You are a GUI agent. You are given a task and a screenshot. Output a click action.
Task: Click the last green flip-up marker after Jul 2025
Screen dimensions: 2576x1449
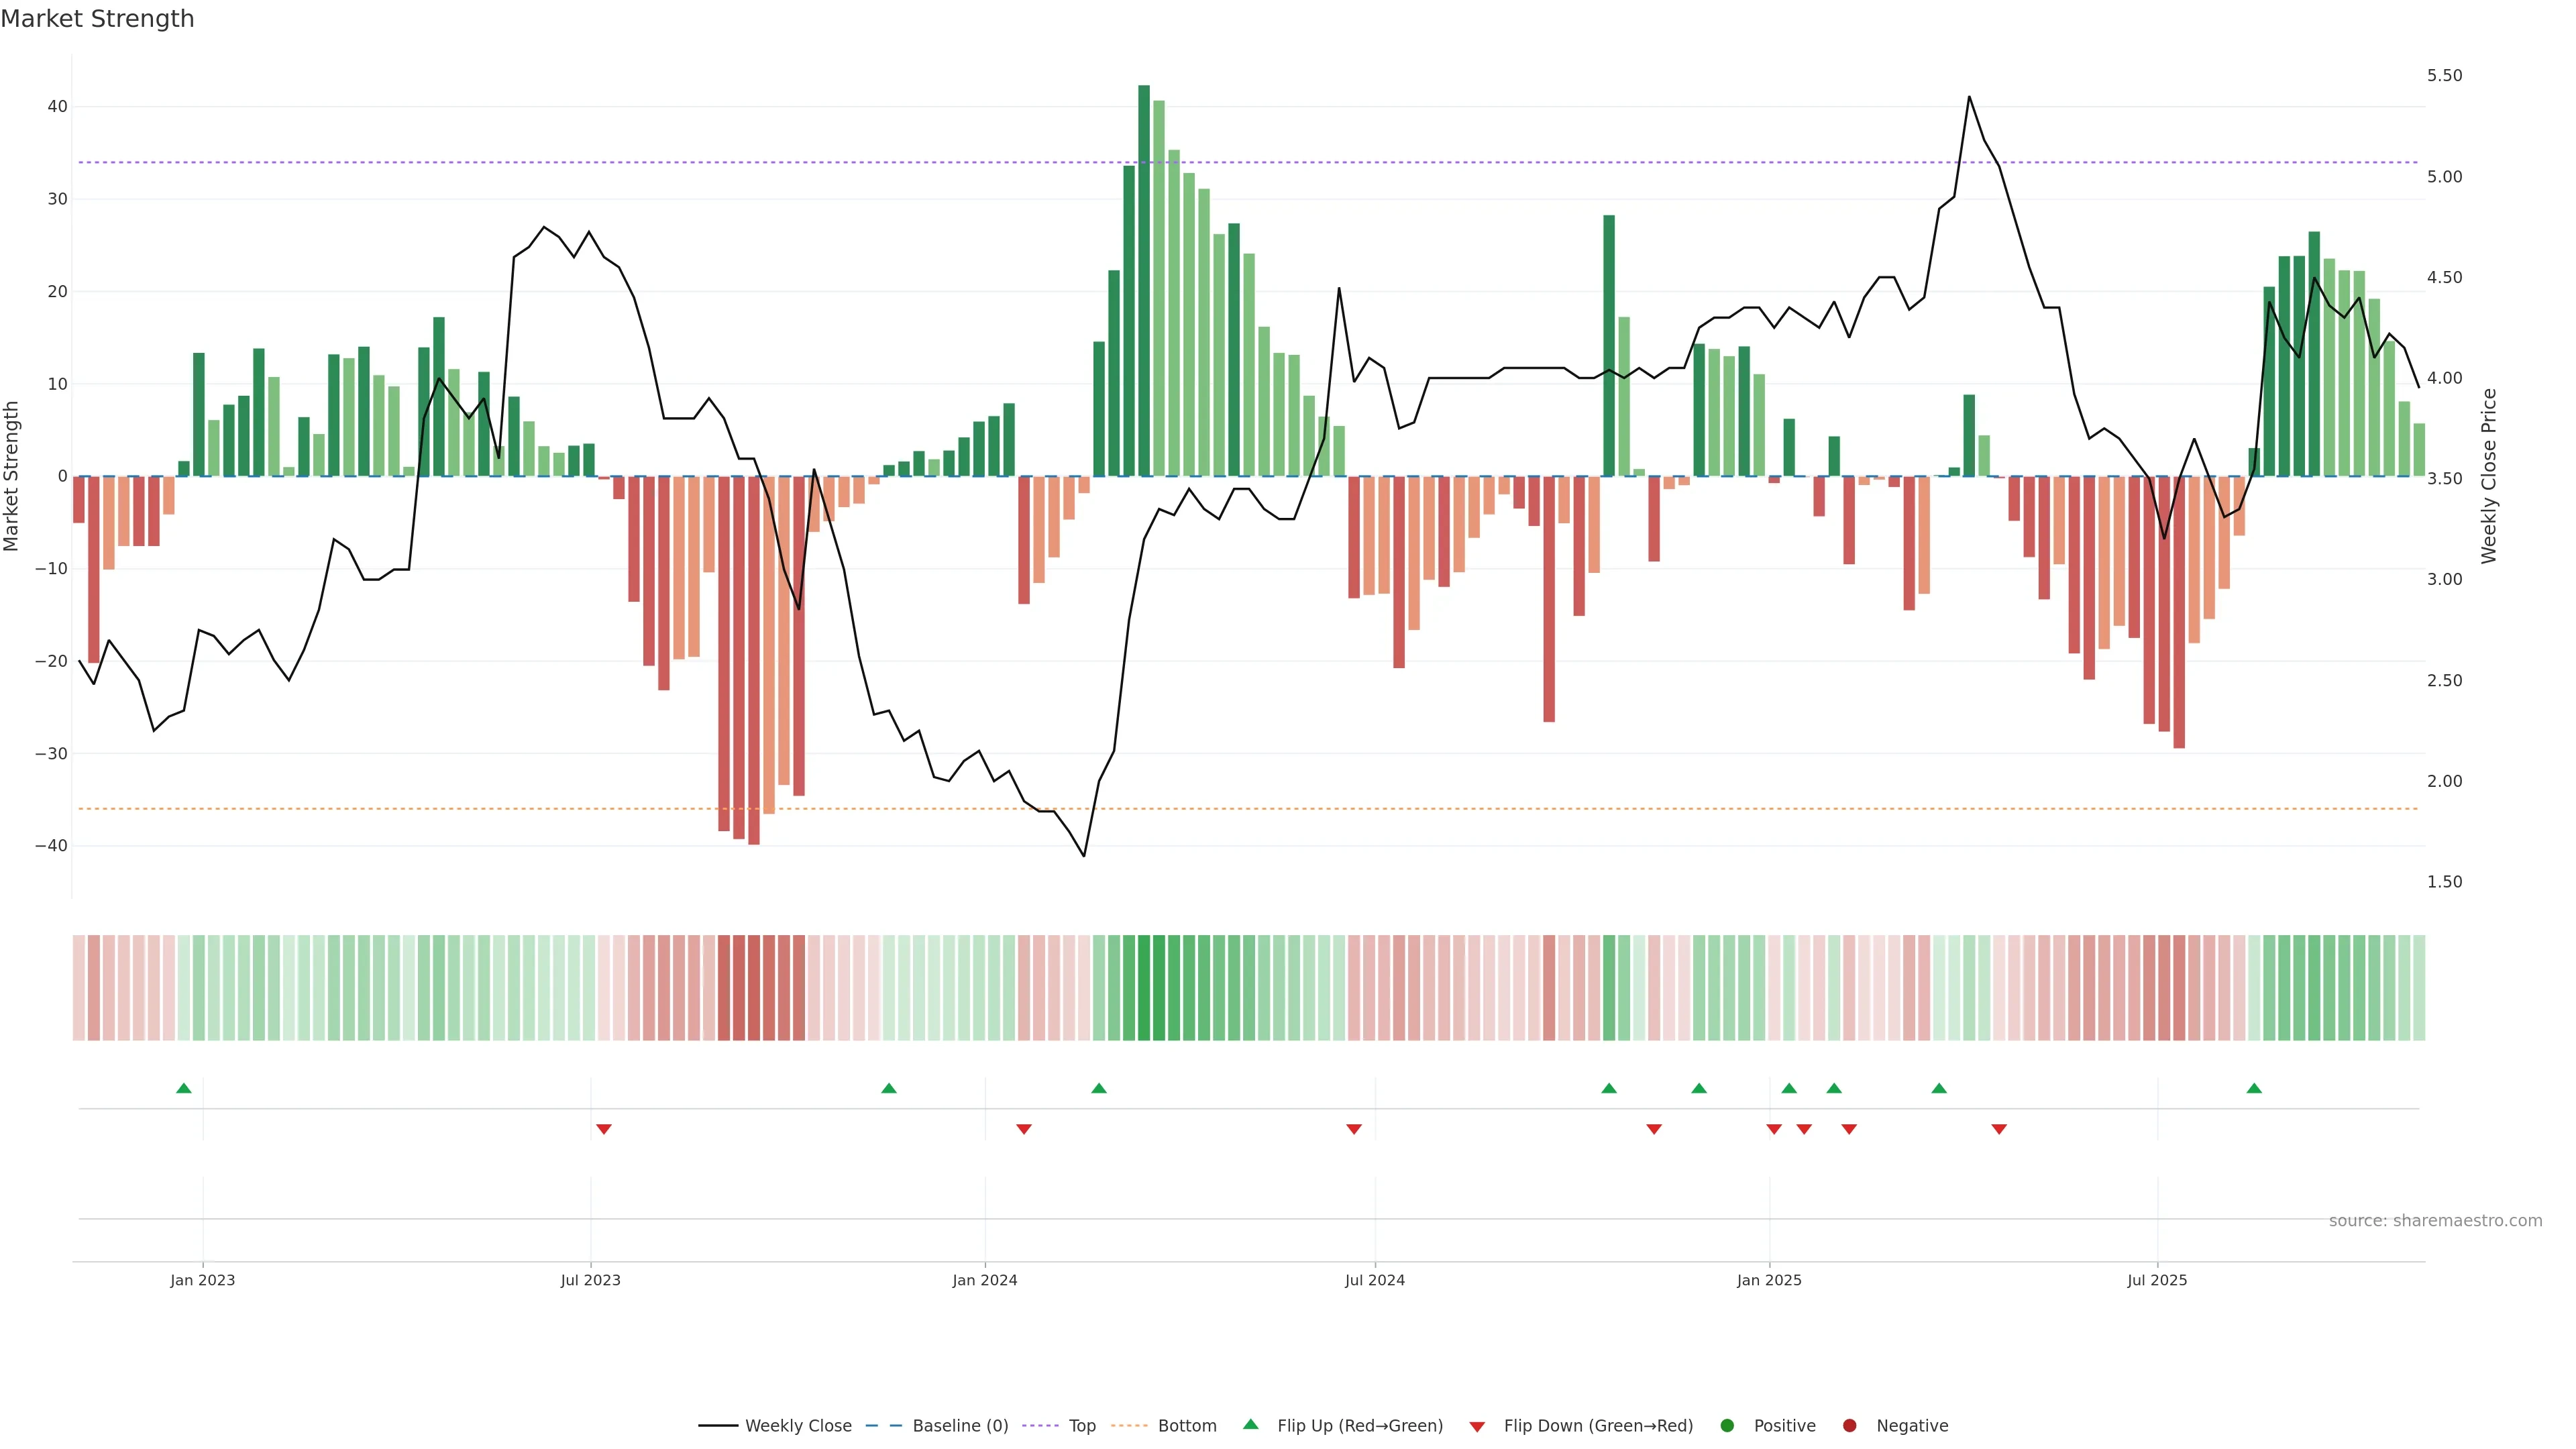2254,1088
